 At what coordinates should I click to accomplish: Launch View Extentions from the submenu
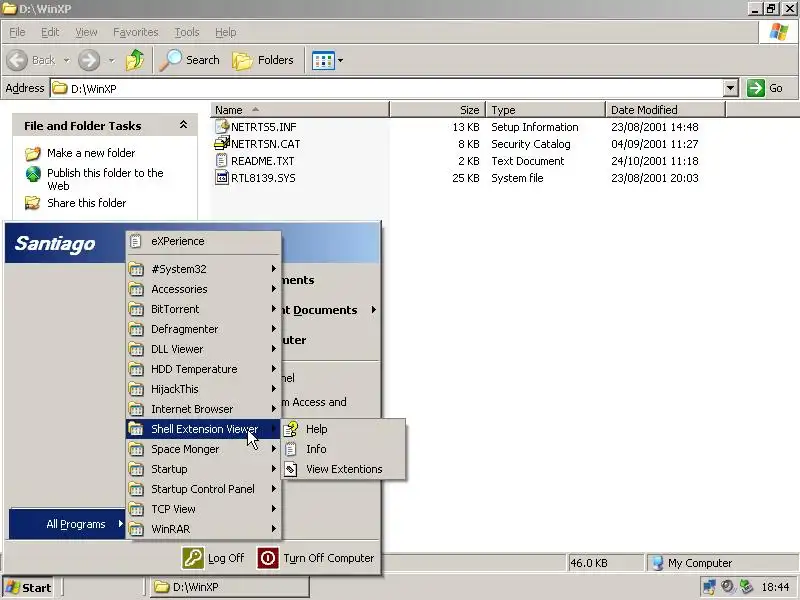tap(344, 469)
